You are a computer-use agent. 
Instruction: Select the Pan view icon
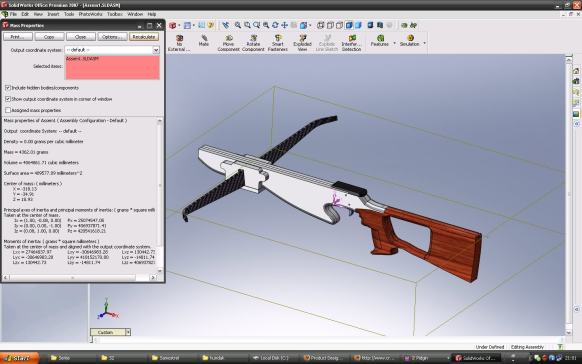(x=284, y=25)
